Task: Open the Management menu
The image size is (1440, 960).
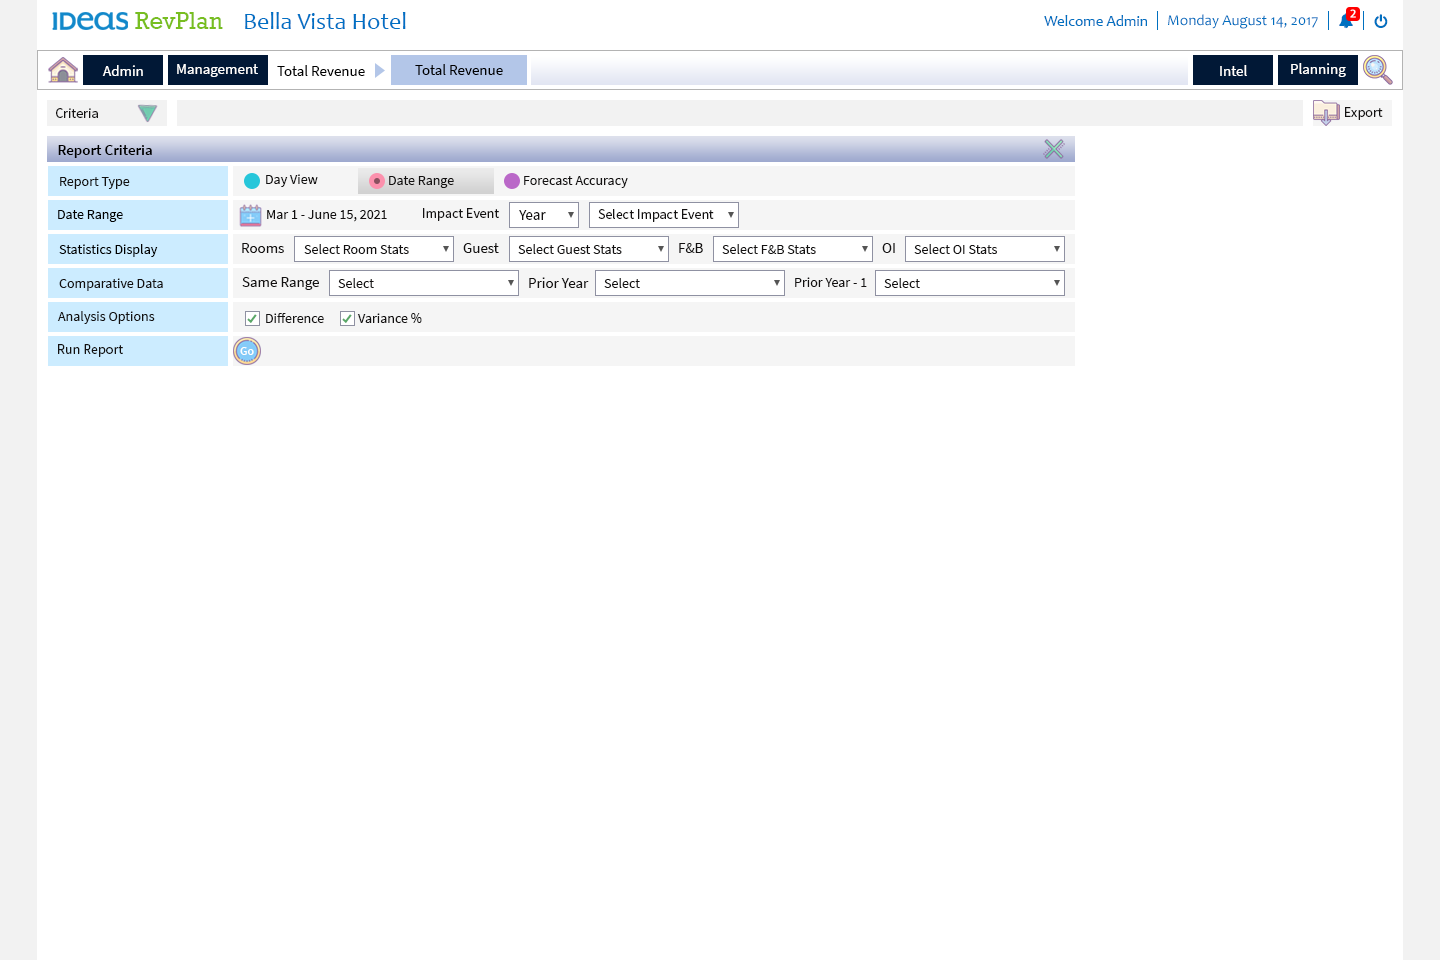Action: point(217,70)
